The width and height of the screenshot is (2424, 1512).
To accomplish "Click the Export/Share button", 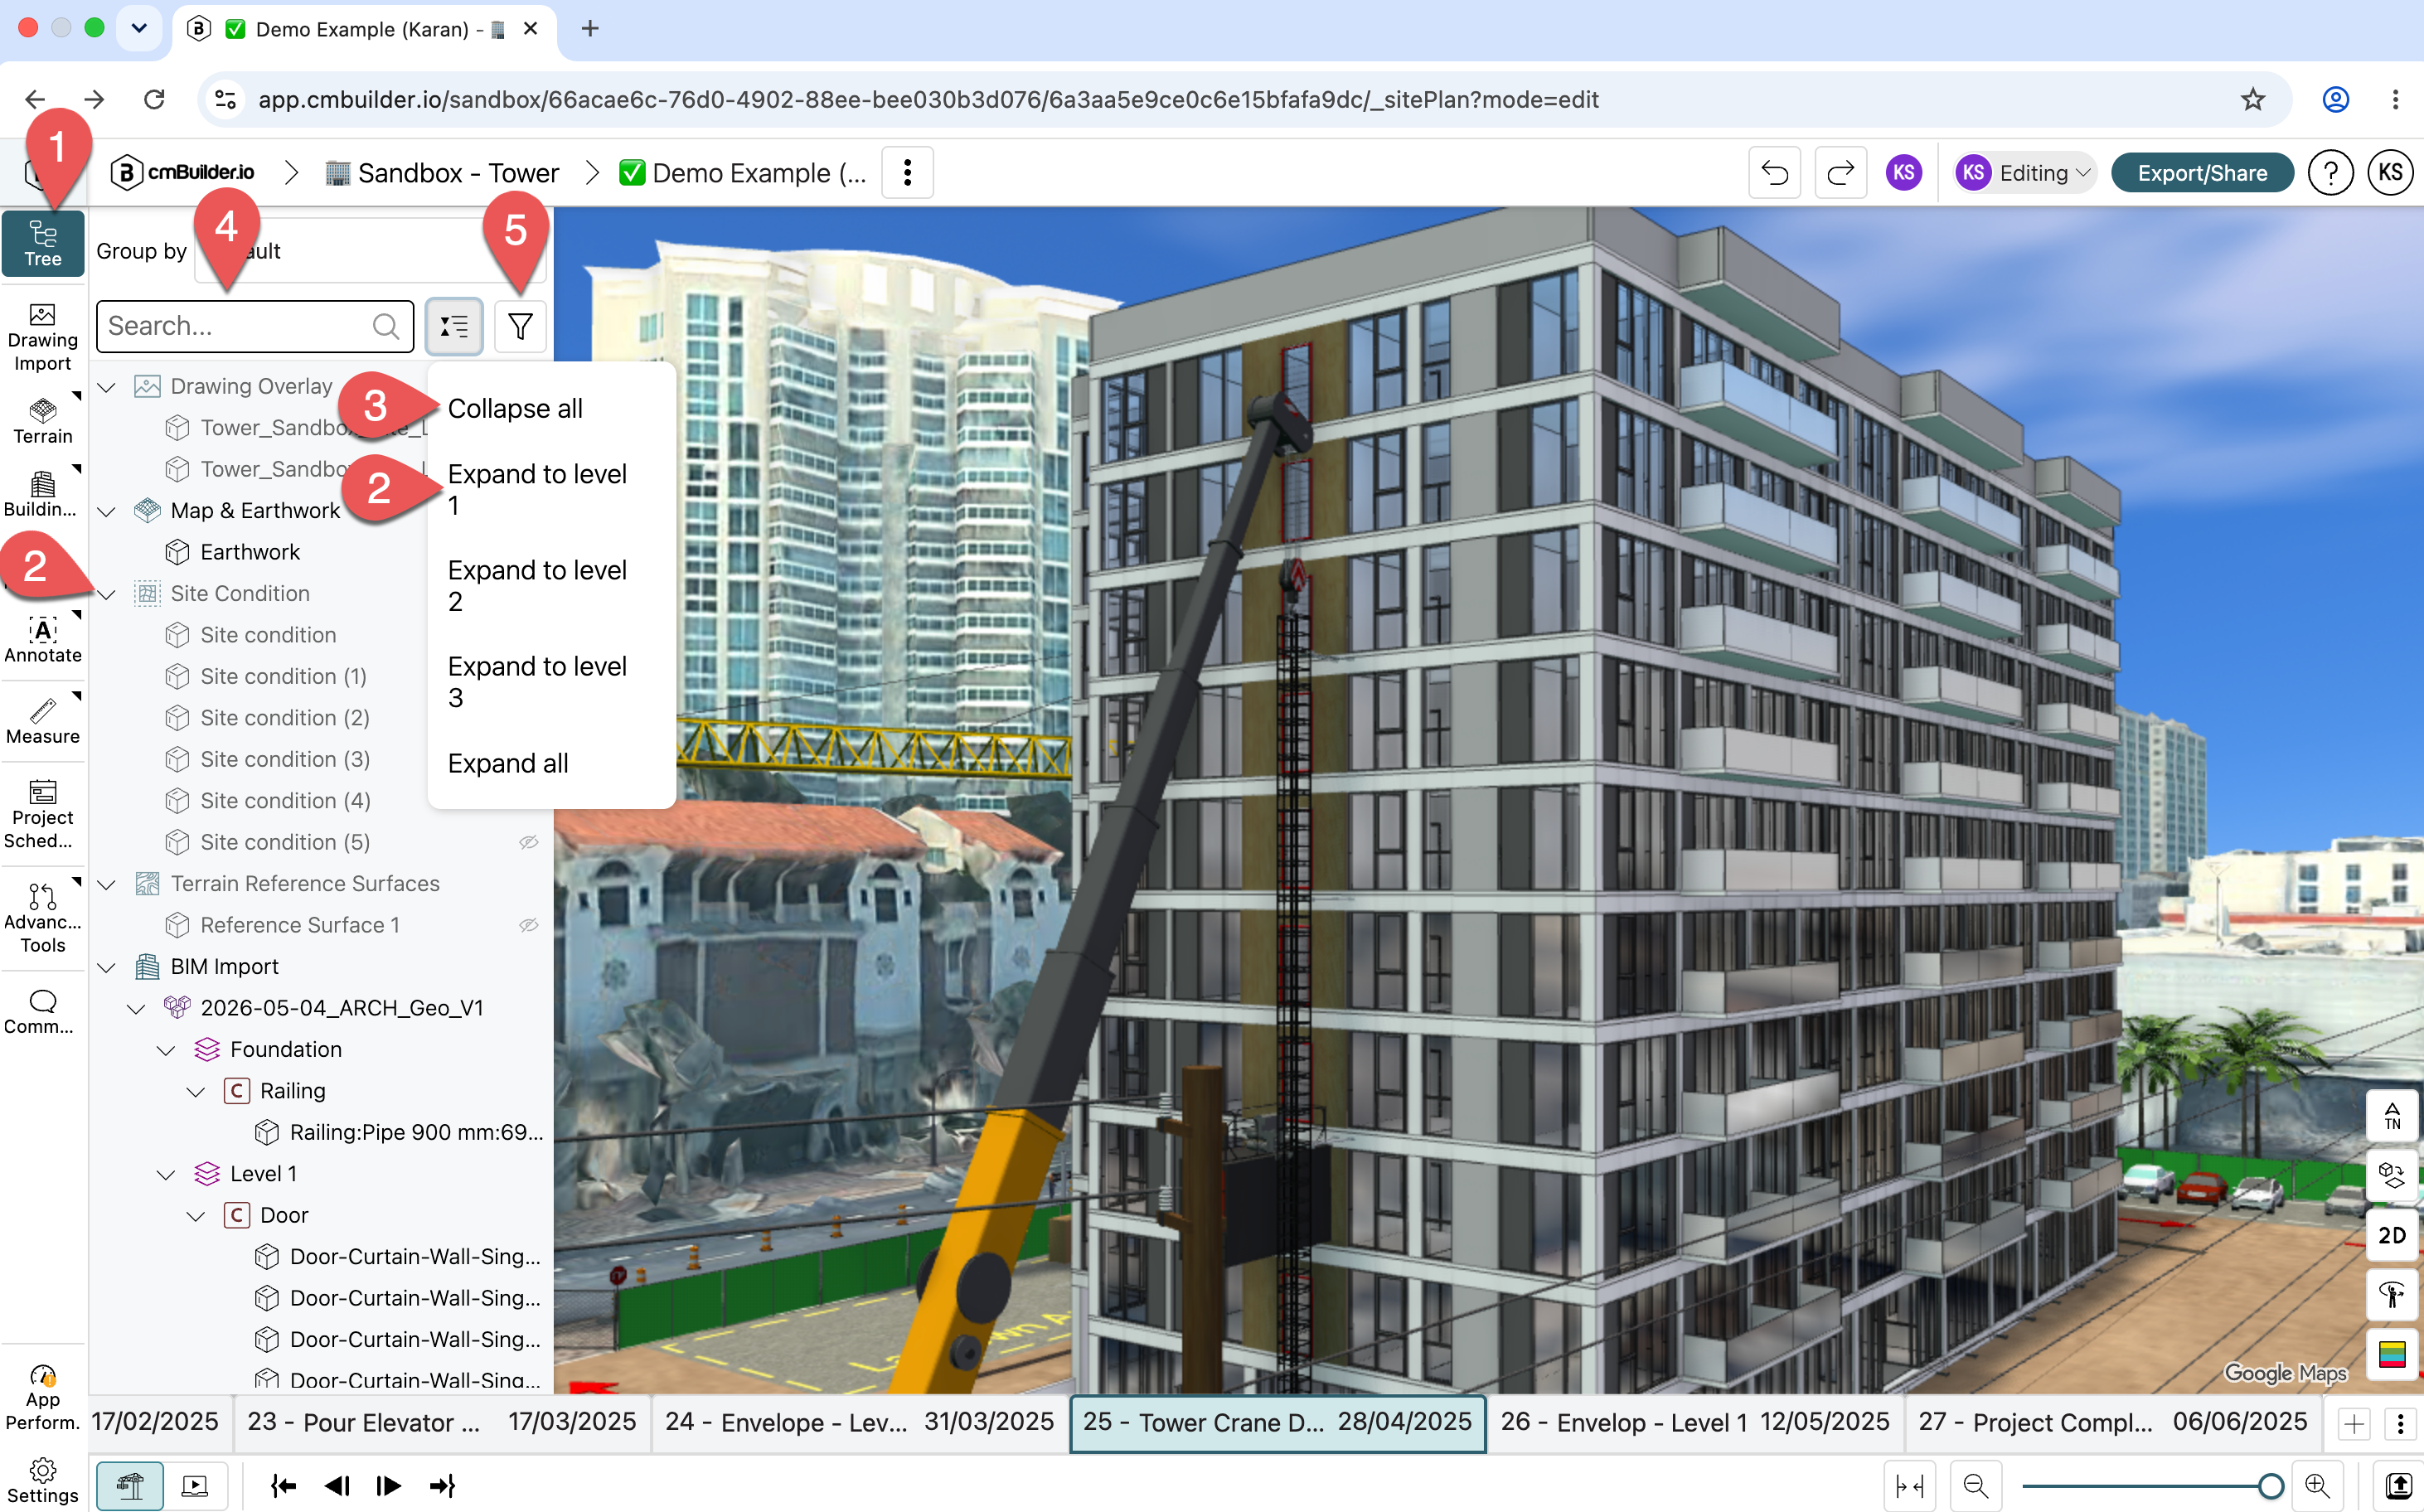I will pyautogui.click(x=2202, y=173).
